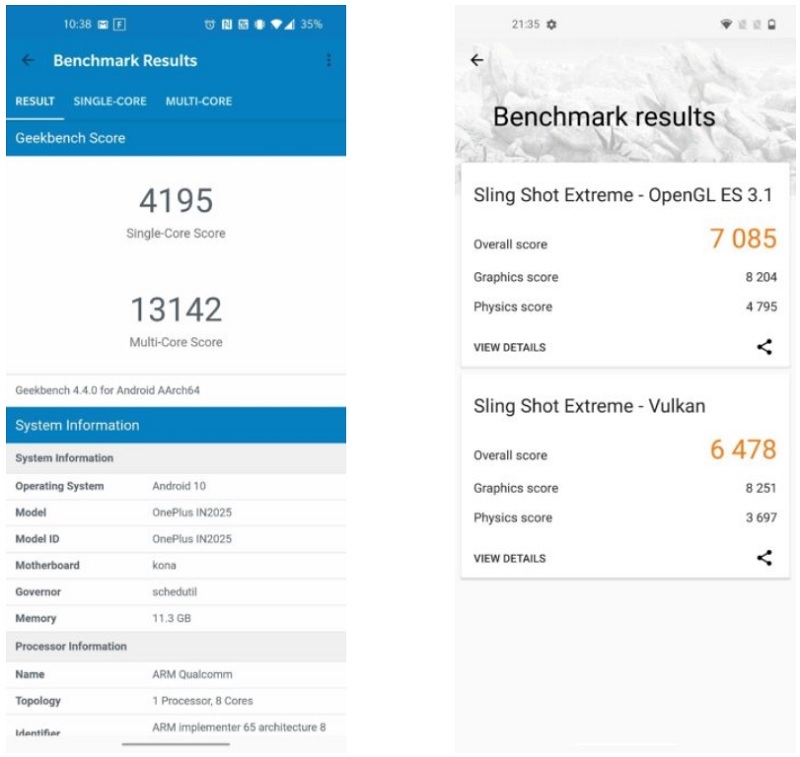
Task: Go back from 3DMark Benchmark results
Action: coord(477,60)
